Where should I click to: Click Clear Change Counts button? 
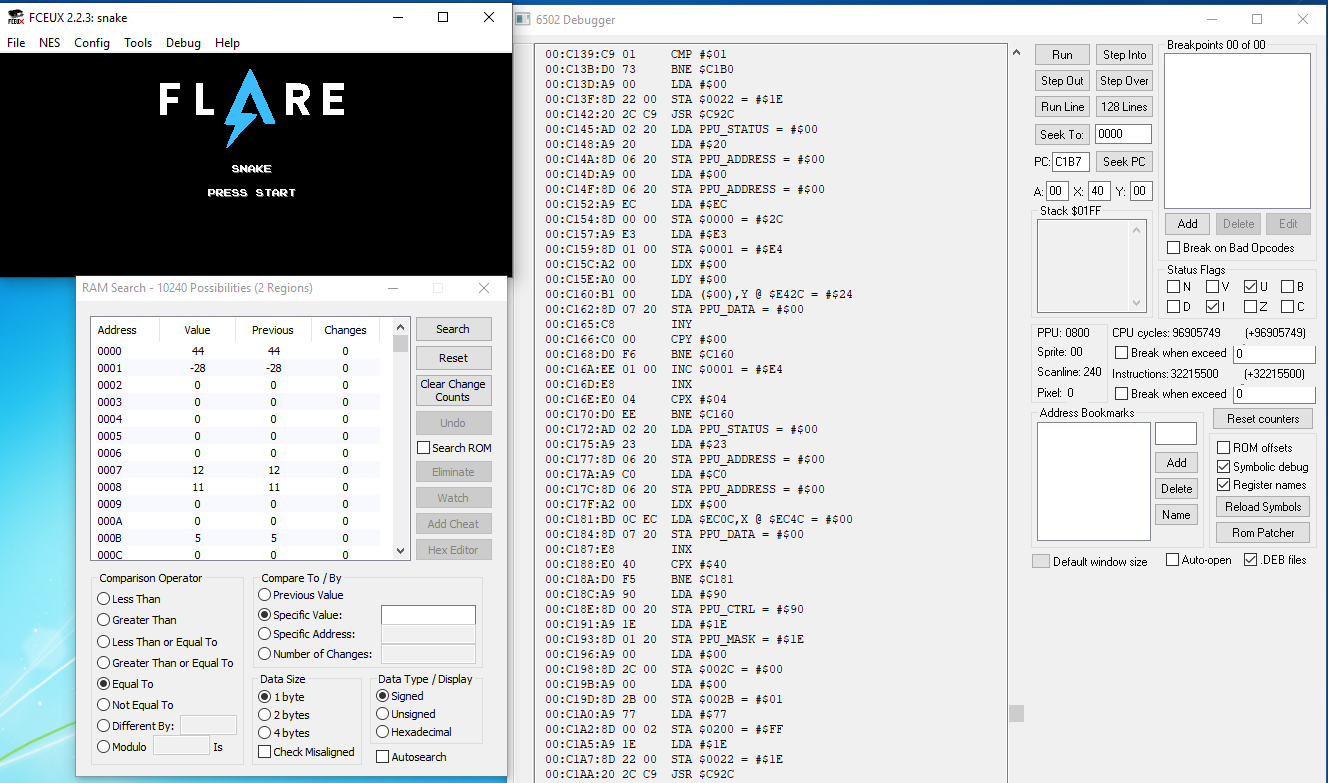[453, 390]
